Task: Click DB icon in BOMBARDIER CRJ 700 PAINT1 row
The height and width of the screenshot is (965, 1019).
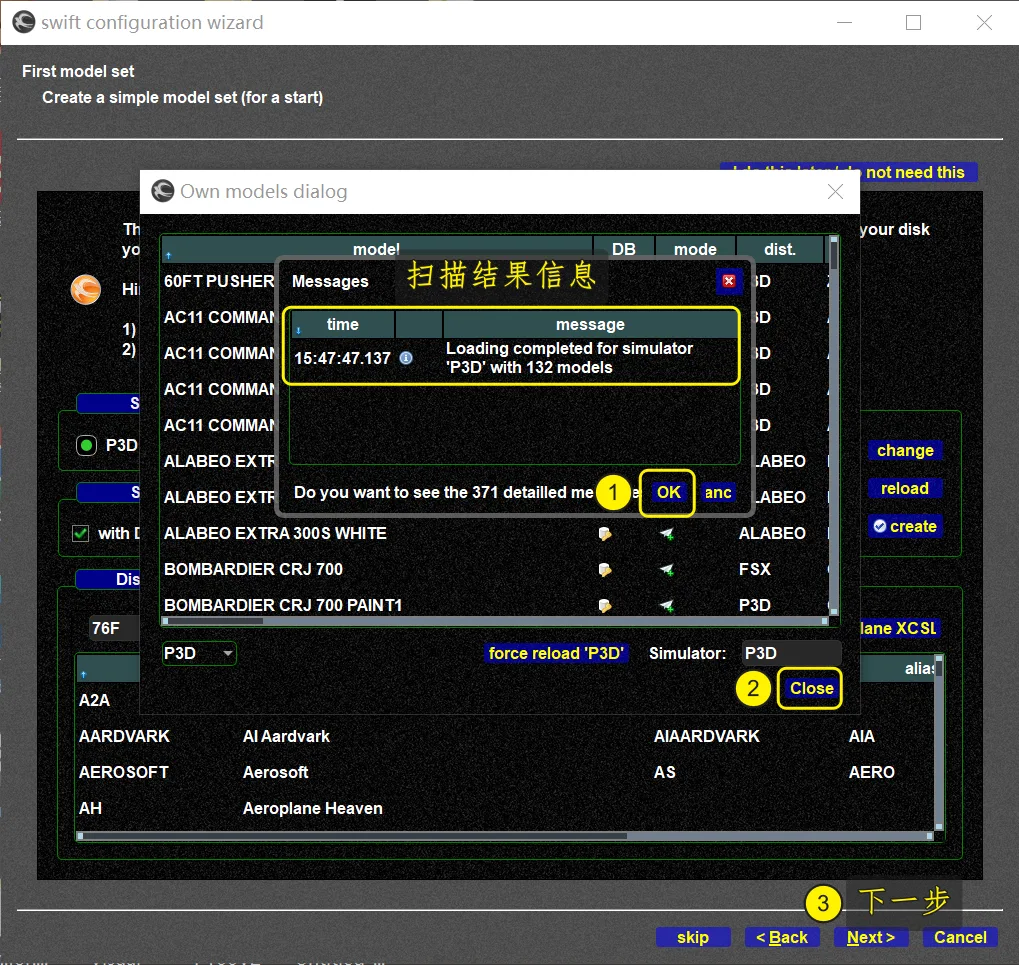Action: pyautogui.click(x=604, y=606)
